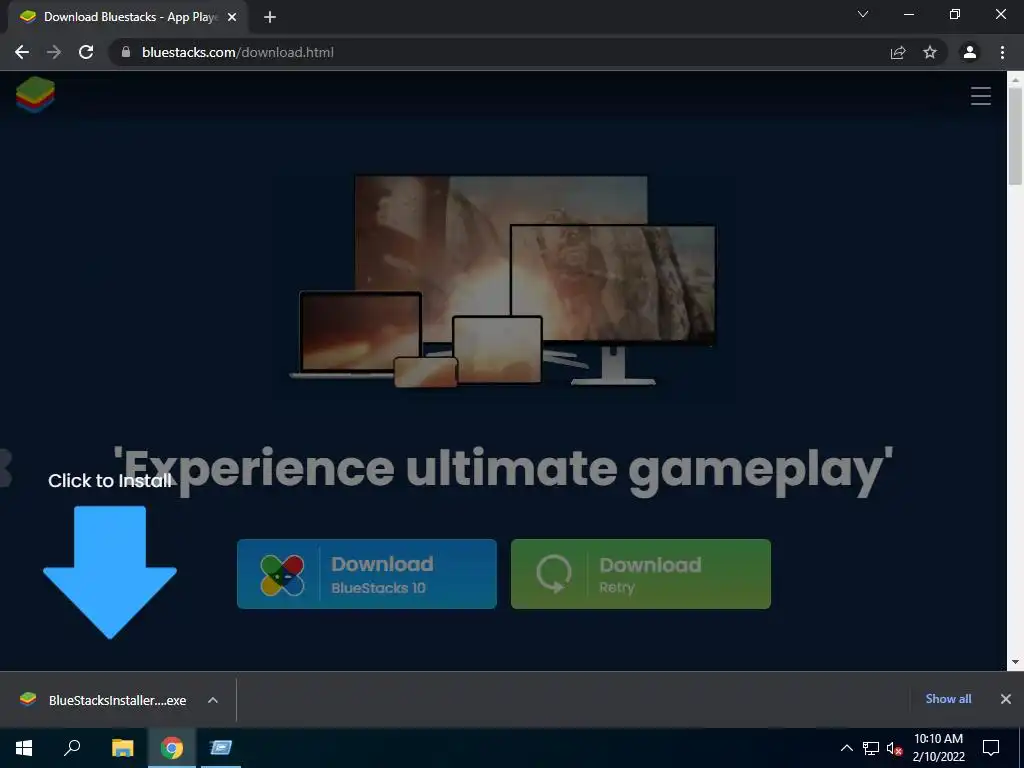This screenshot has height=768, width=1024.
Task: Bookmark this tab with the star icon
Action: pos(929,52)
